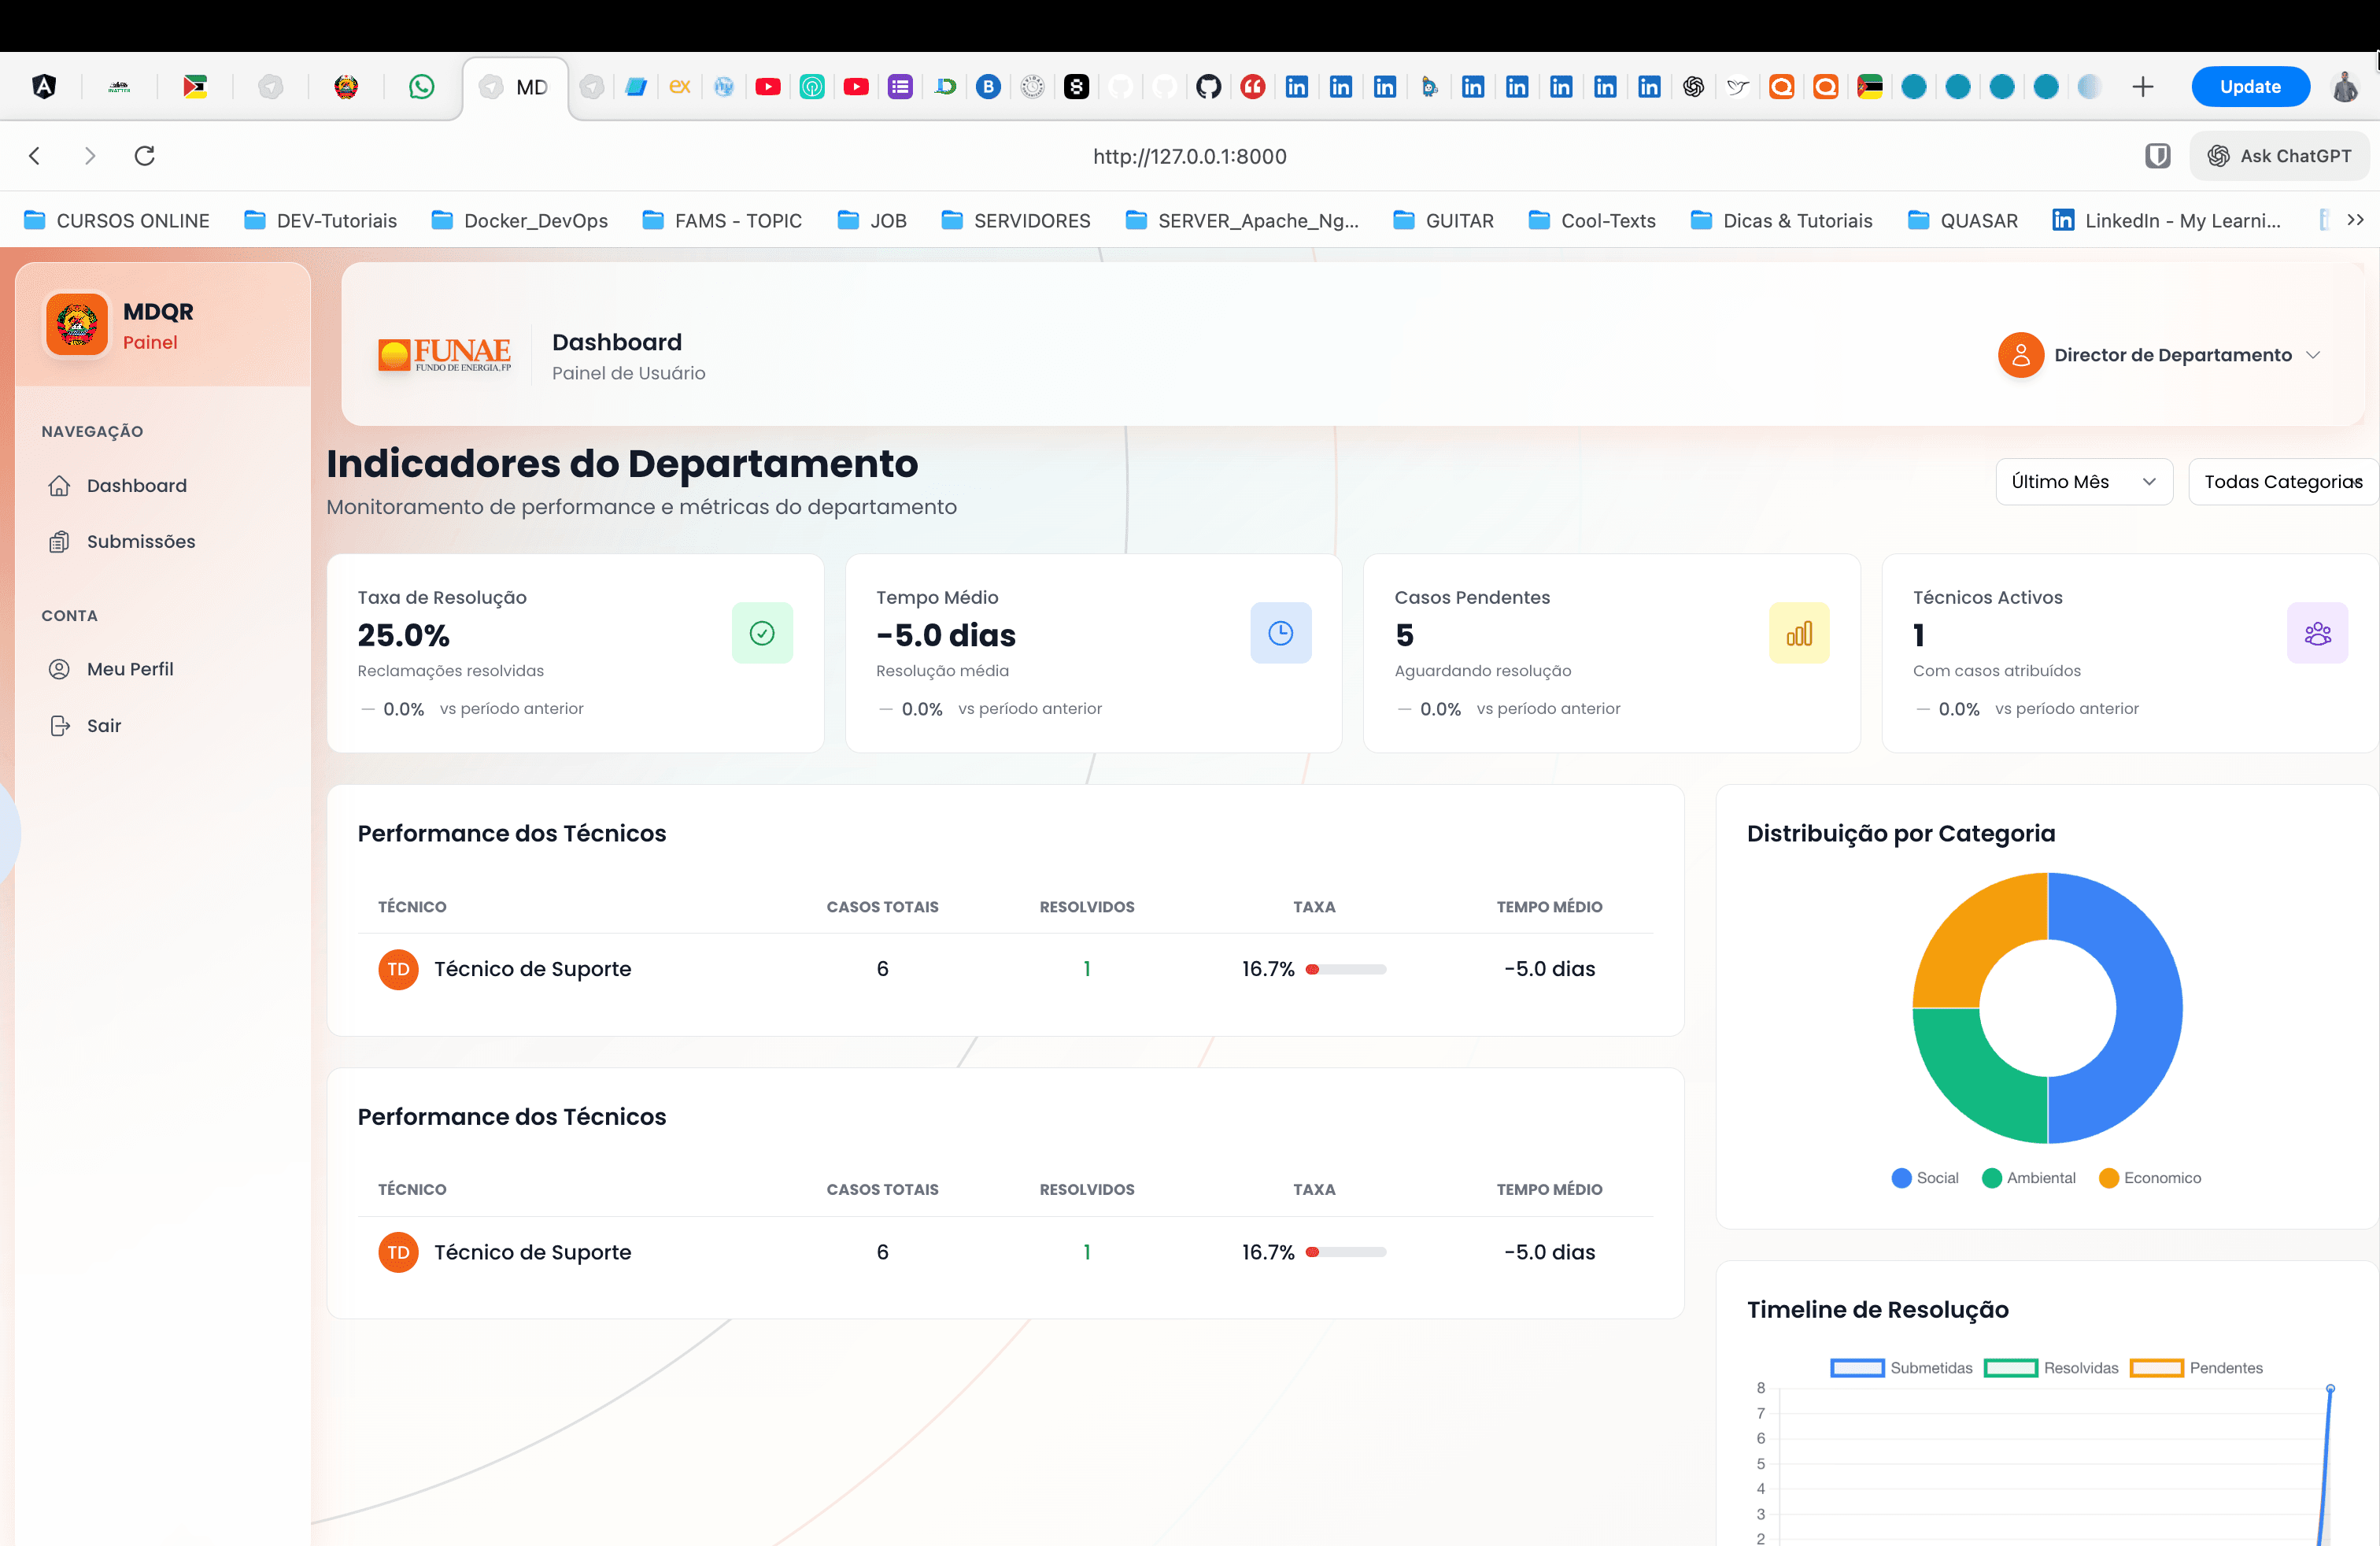The image size is (2380, 1546).
Task: Click the Submissões clipboard icon in sidebar
Action: [x=59, y=541]
